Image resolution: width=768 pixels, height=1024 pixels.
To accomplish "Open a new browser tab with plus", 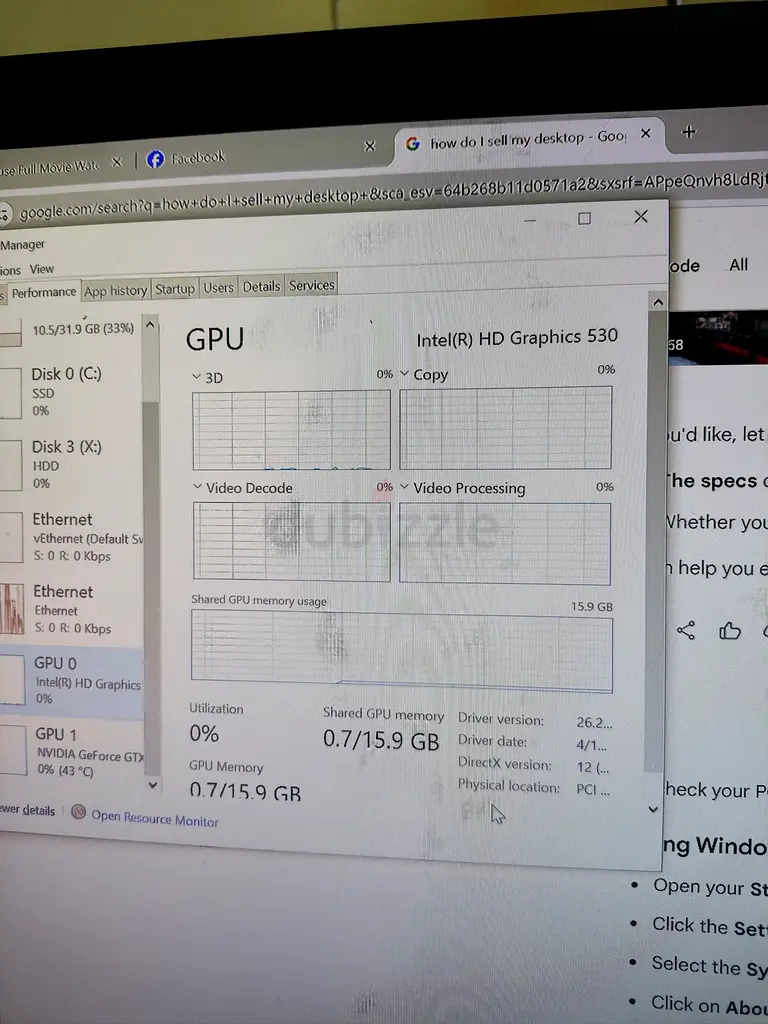I will tap(688, 131).
